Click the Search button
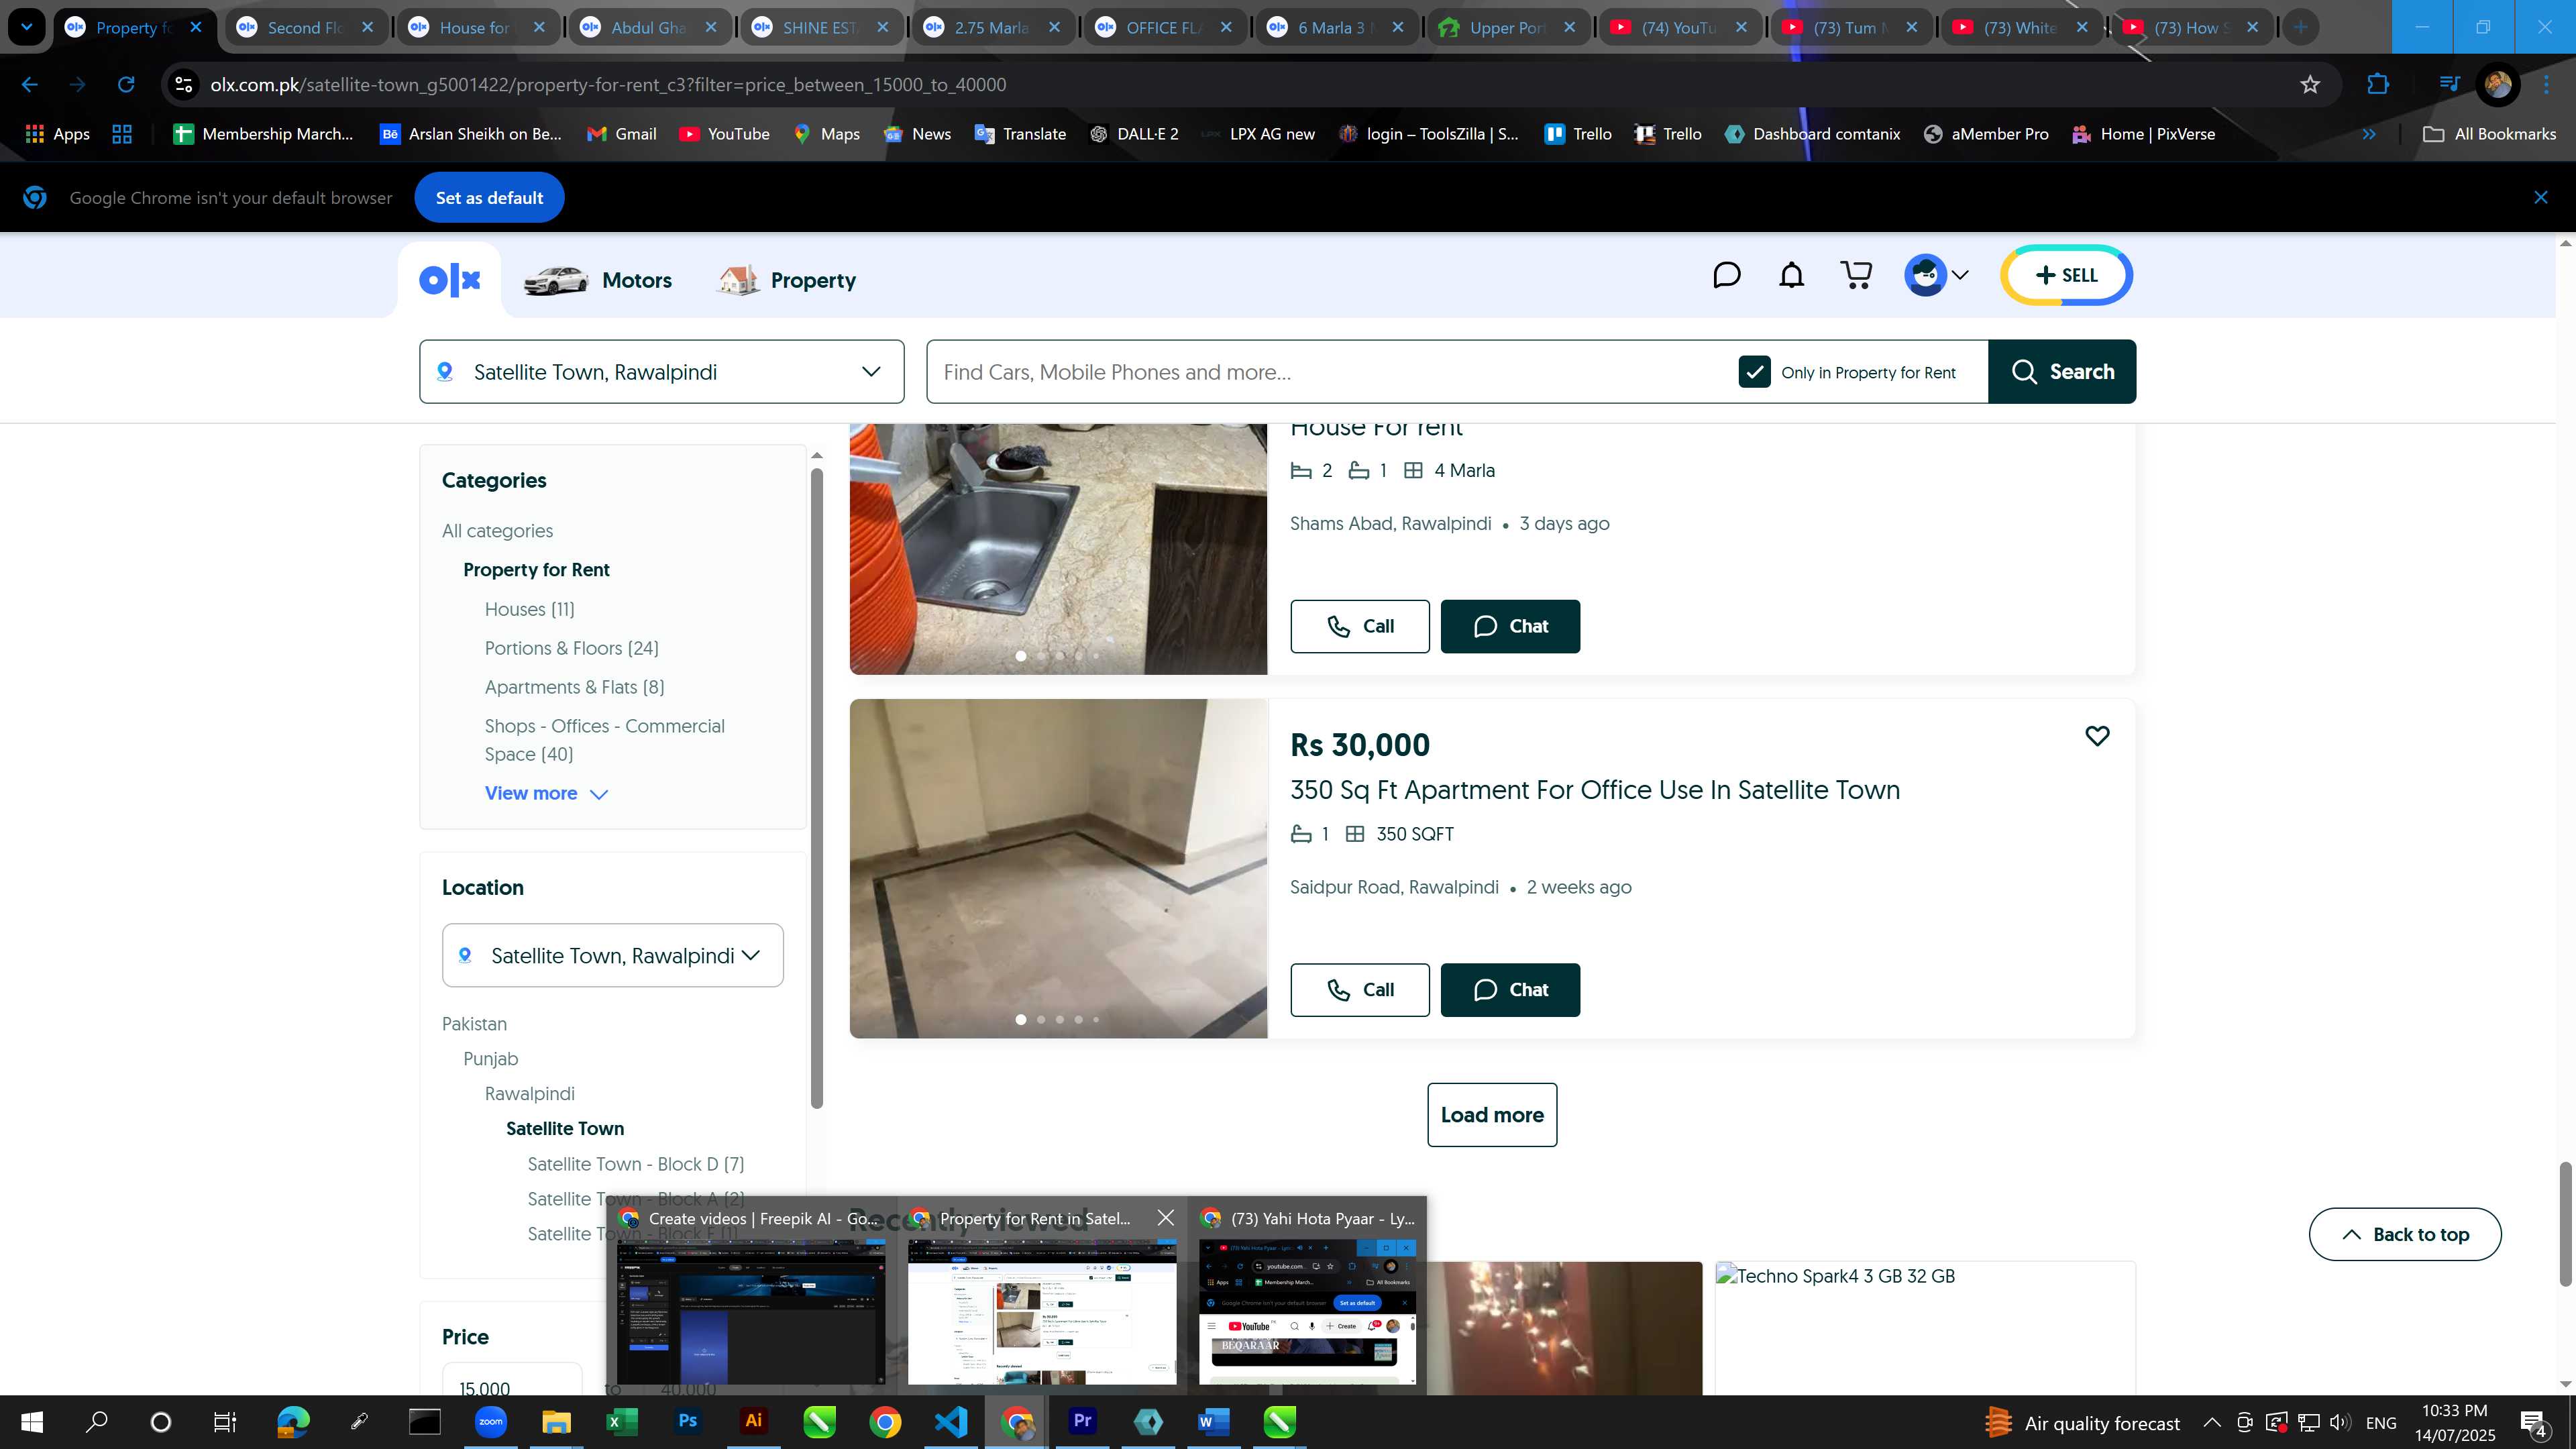 point(2062,372)
